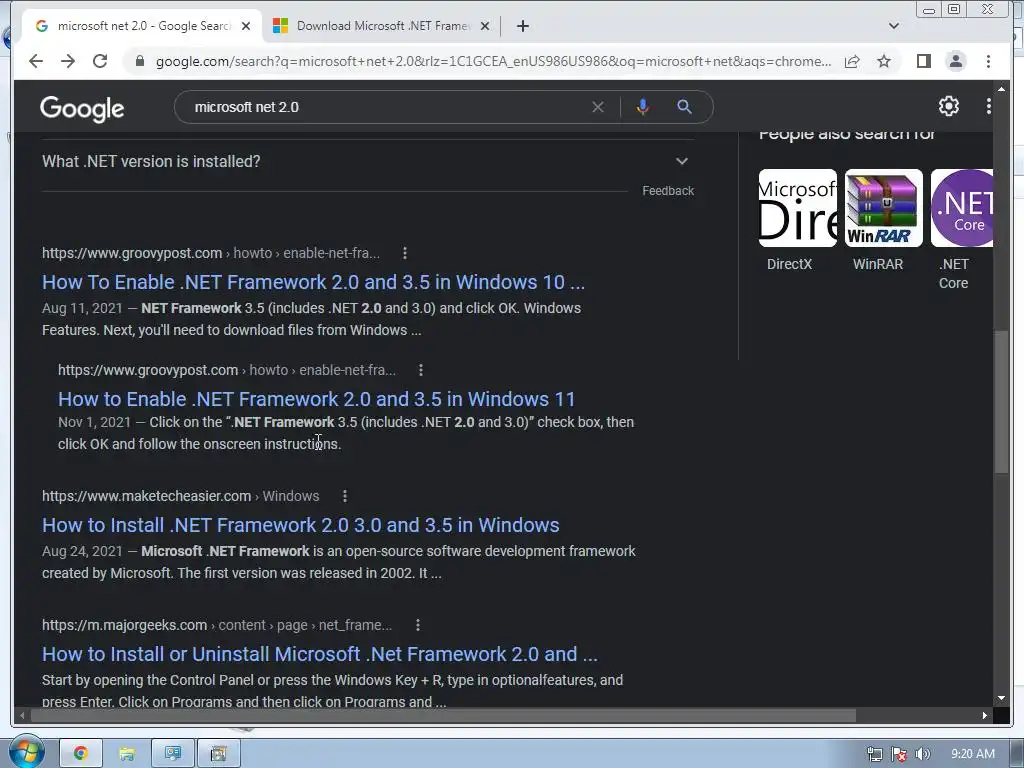The width and height of the screenshot is (1024, 768).
Task: Open Google apps three-dot menu
Action: tap(988, 106)
